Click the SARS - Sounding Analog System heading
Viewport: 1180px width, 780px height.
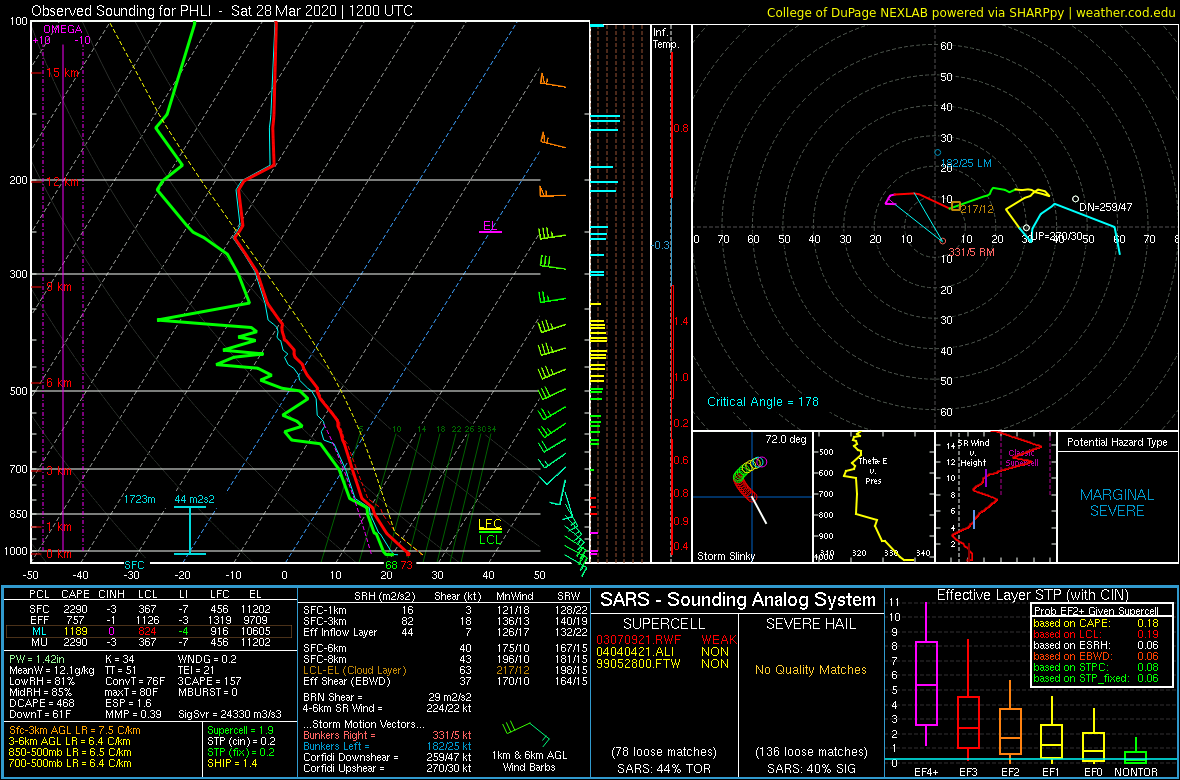[738, 601]
